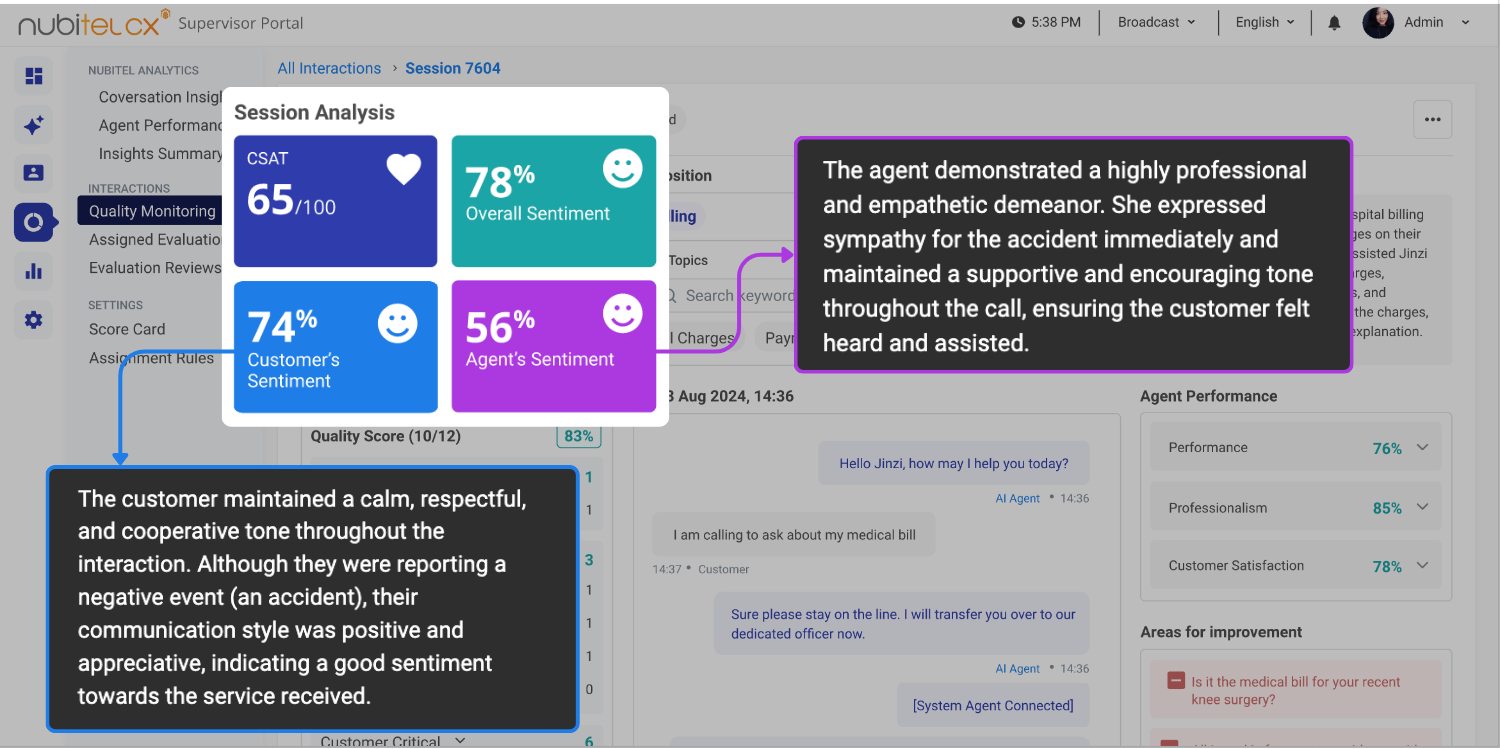Click the Admin profile avatar
1500x749 pixels.
[x=1378, y=22]
